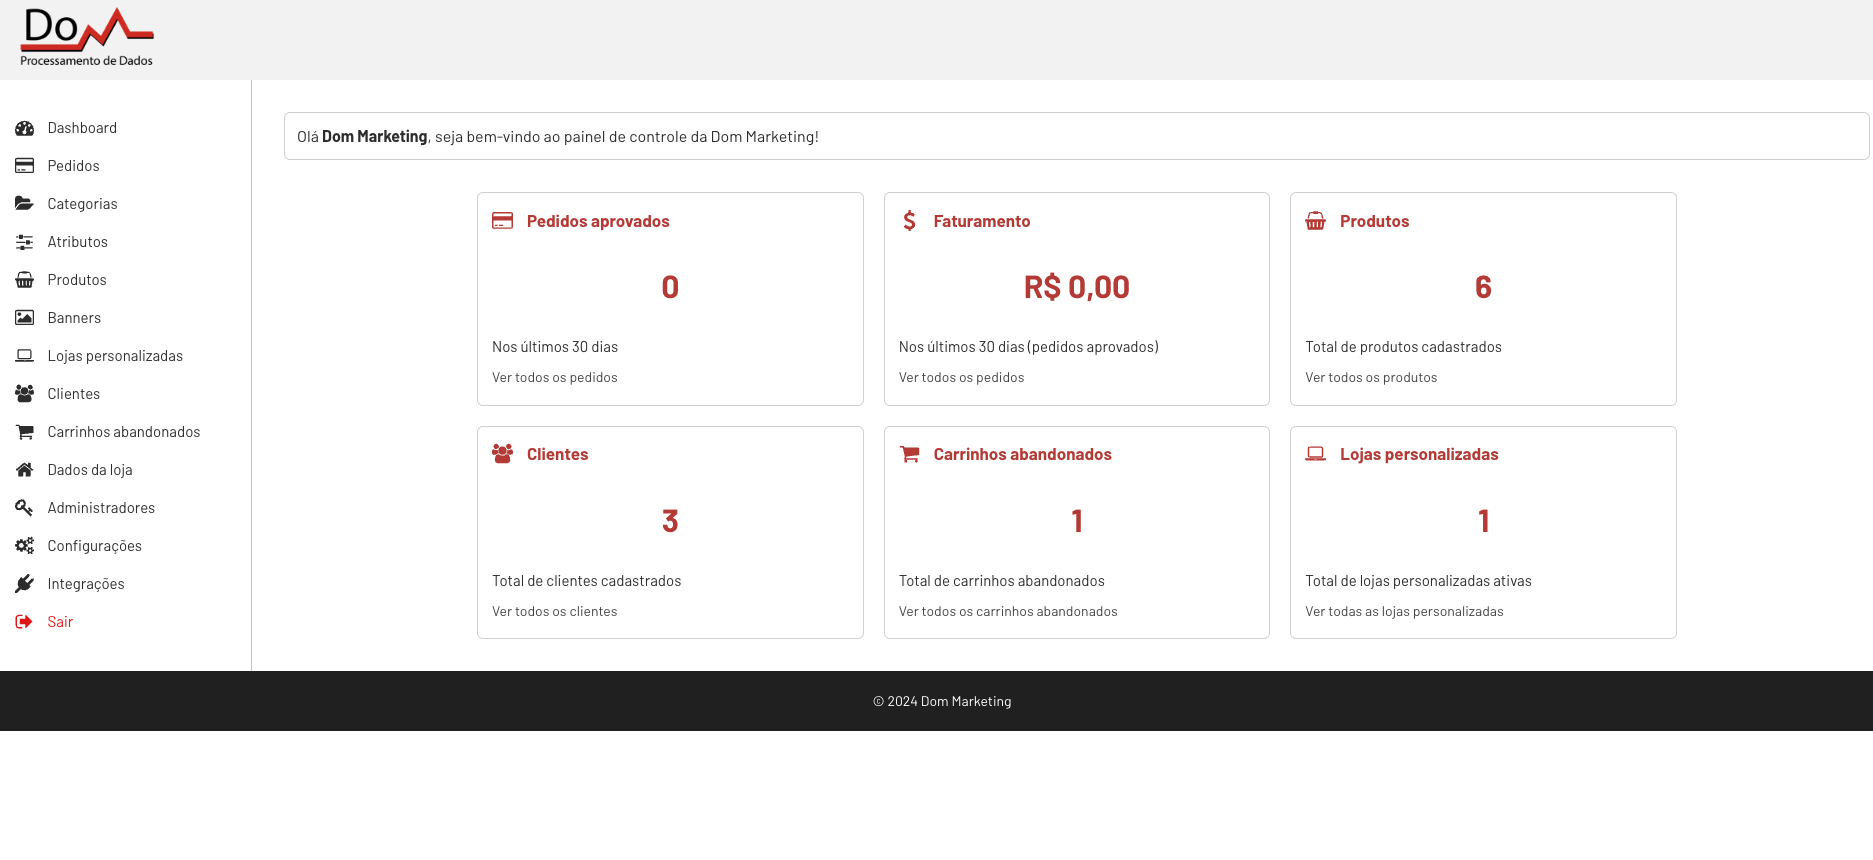The height and width of the screenshot is (860, 1873).
Task: Click 'Total de carrinhos abandonados' text
Action: (x=1002, y=581)
